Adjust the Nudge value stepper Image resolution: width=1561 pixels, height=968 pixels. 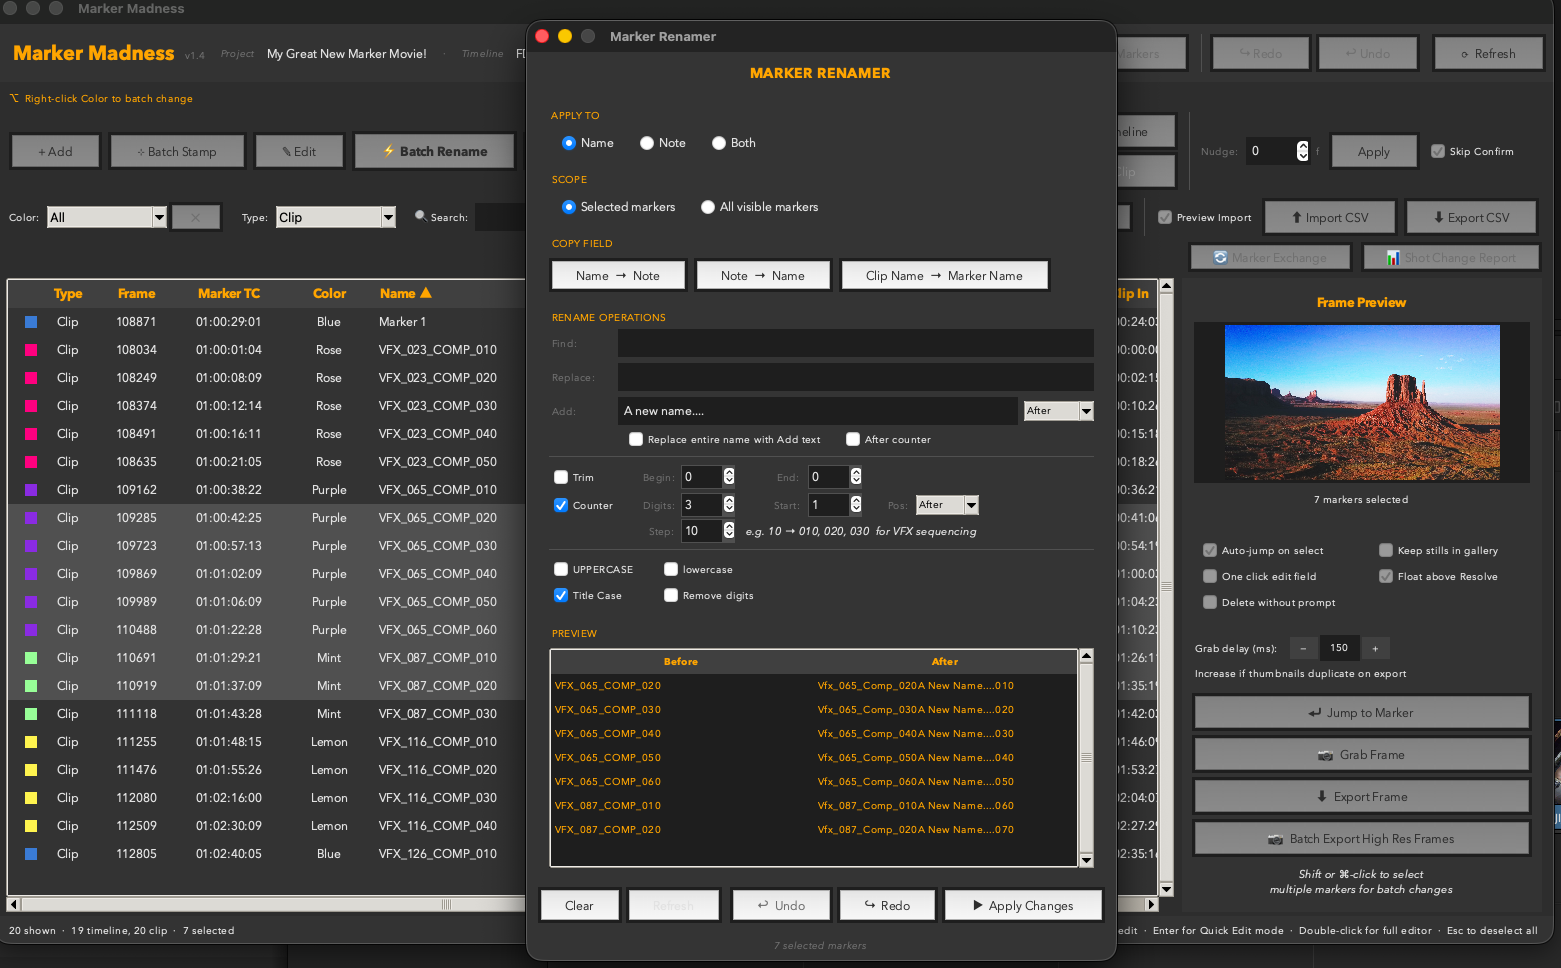pyautogui.click(x=1302, y=151)
